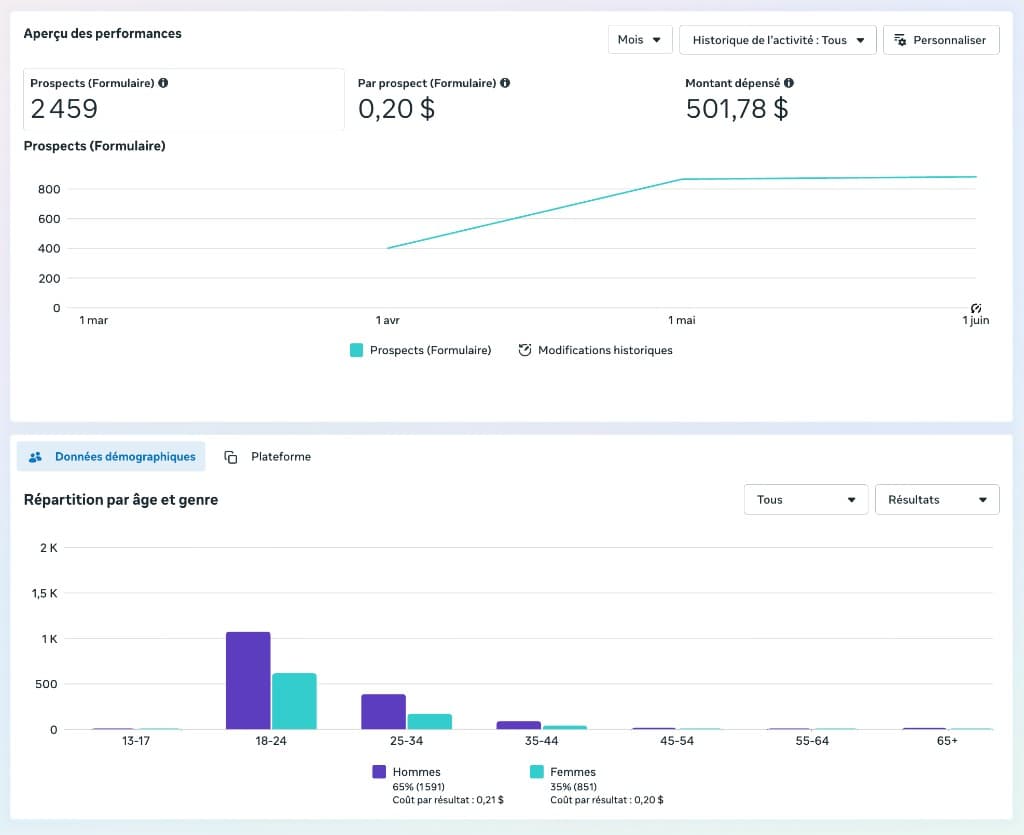Click the 55-64 age group label

pyautogui.click(x=812, y=741)
